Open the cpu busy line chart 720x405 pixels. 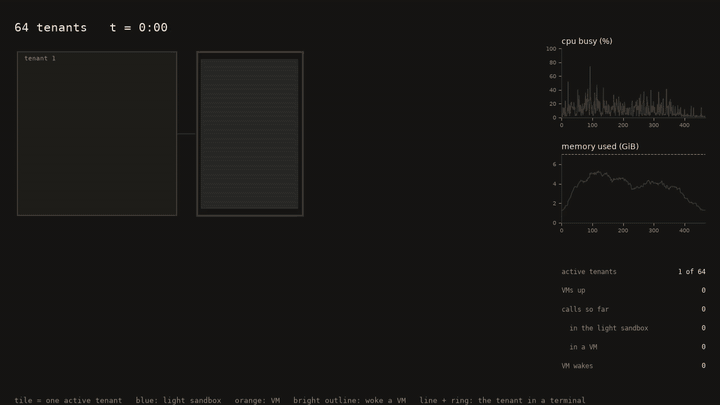pos(633,83)
